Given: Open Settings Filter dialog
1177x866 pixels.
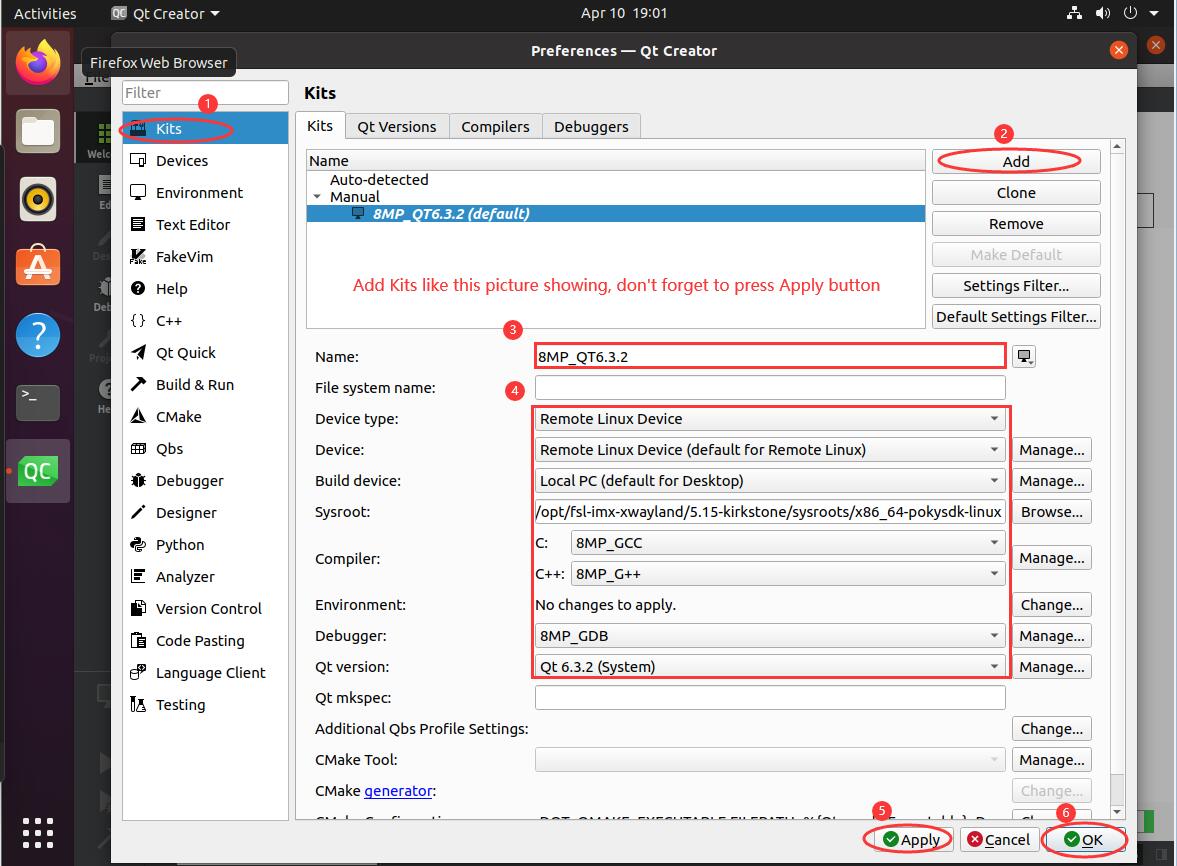Looking at the screenshot, I should pyautogui.click(x=1016, y=286).
